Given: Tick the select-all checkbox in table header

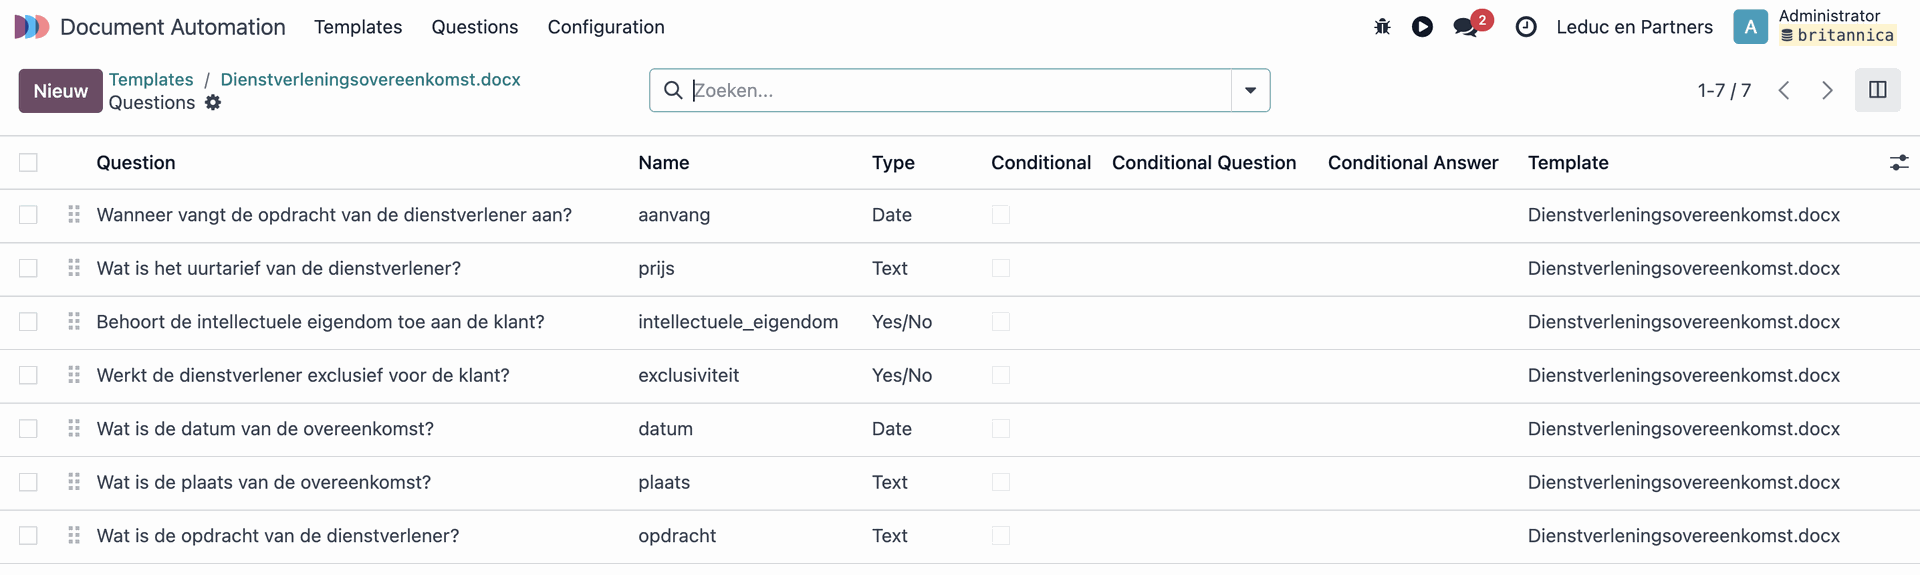Looking at the screenshot, I should tap(28, 163).
